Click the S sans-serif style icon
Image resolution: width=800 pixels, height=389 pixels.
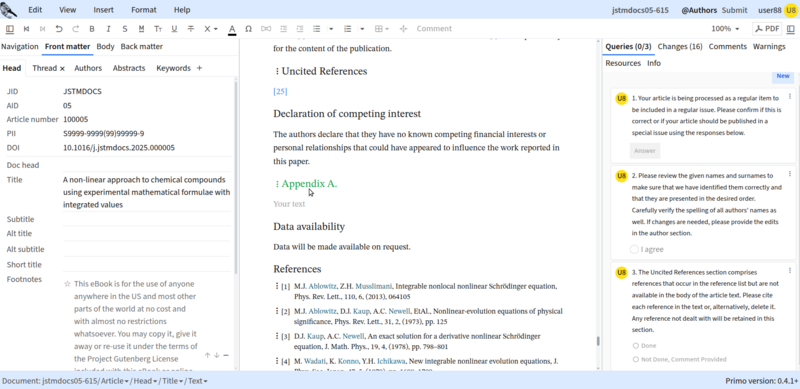125,29
